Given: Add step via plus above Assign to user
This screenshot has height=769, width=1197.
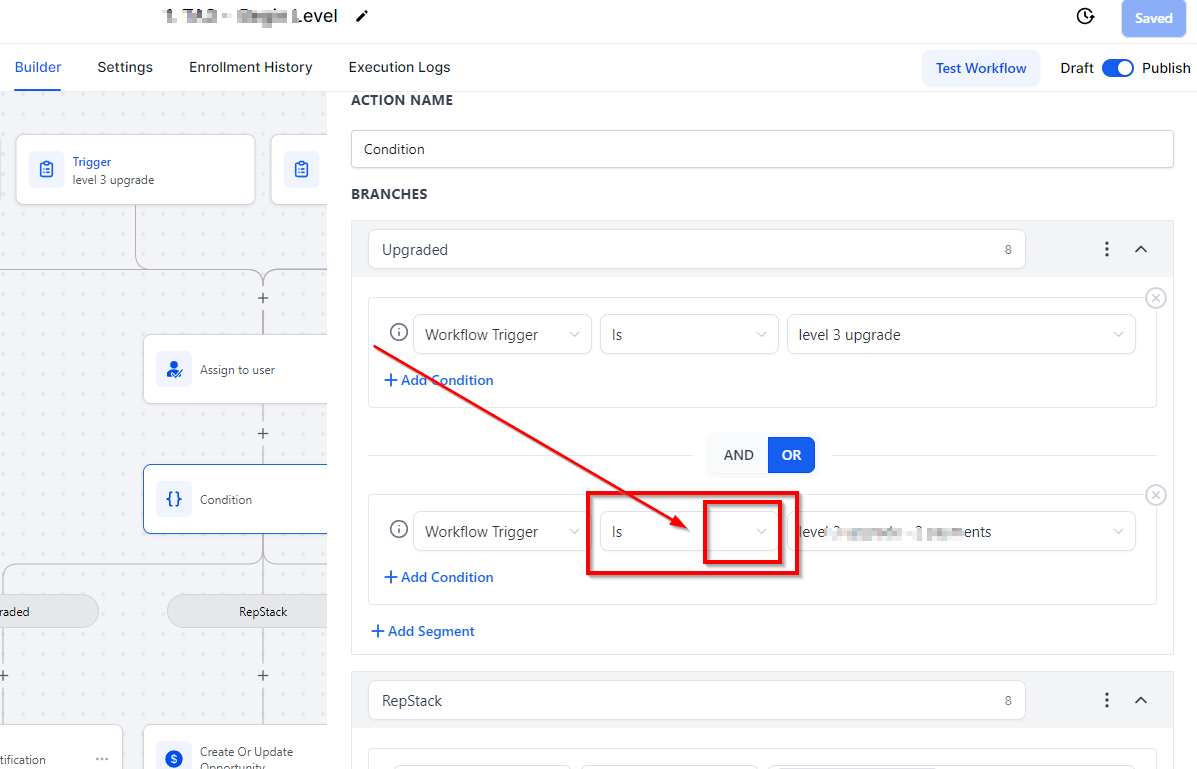Looking at the screenshot, I should [x=263, y=298].
